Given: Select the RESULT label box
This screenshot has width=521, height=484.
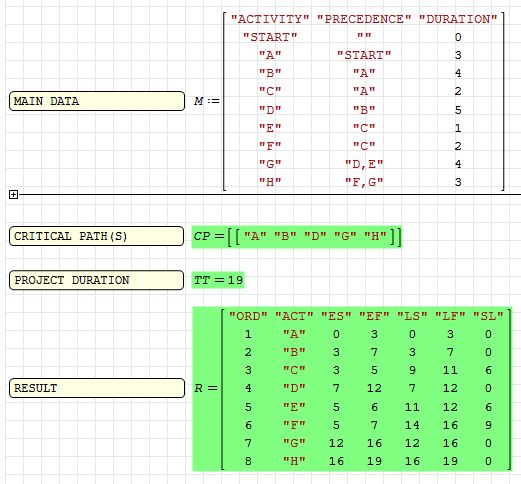Looking at the screenshot, I should click(x=97, y=388).
